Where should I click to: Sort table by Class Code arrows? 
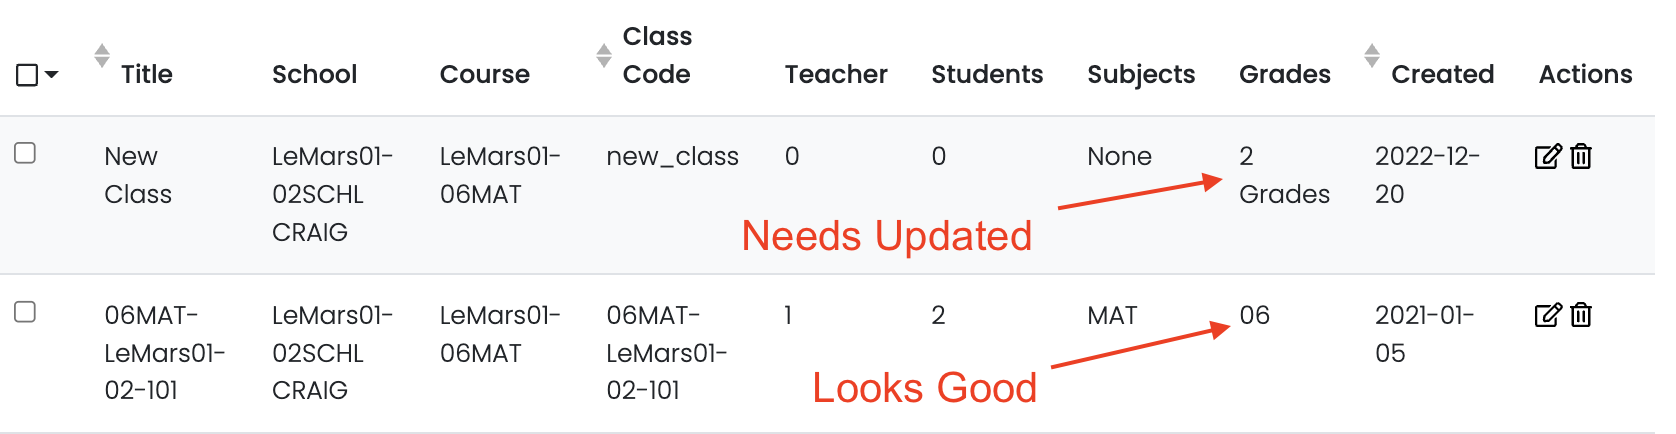[603, 56]
